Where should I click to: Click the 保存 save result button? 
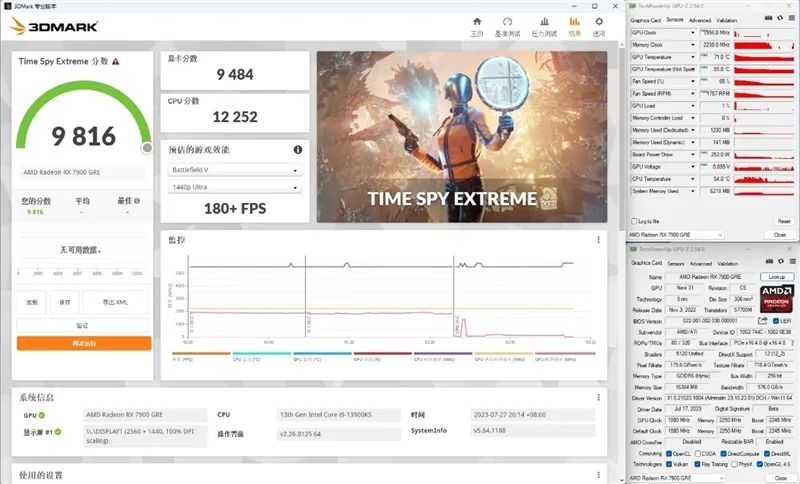(x=65, y=302)
